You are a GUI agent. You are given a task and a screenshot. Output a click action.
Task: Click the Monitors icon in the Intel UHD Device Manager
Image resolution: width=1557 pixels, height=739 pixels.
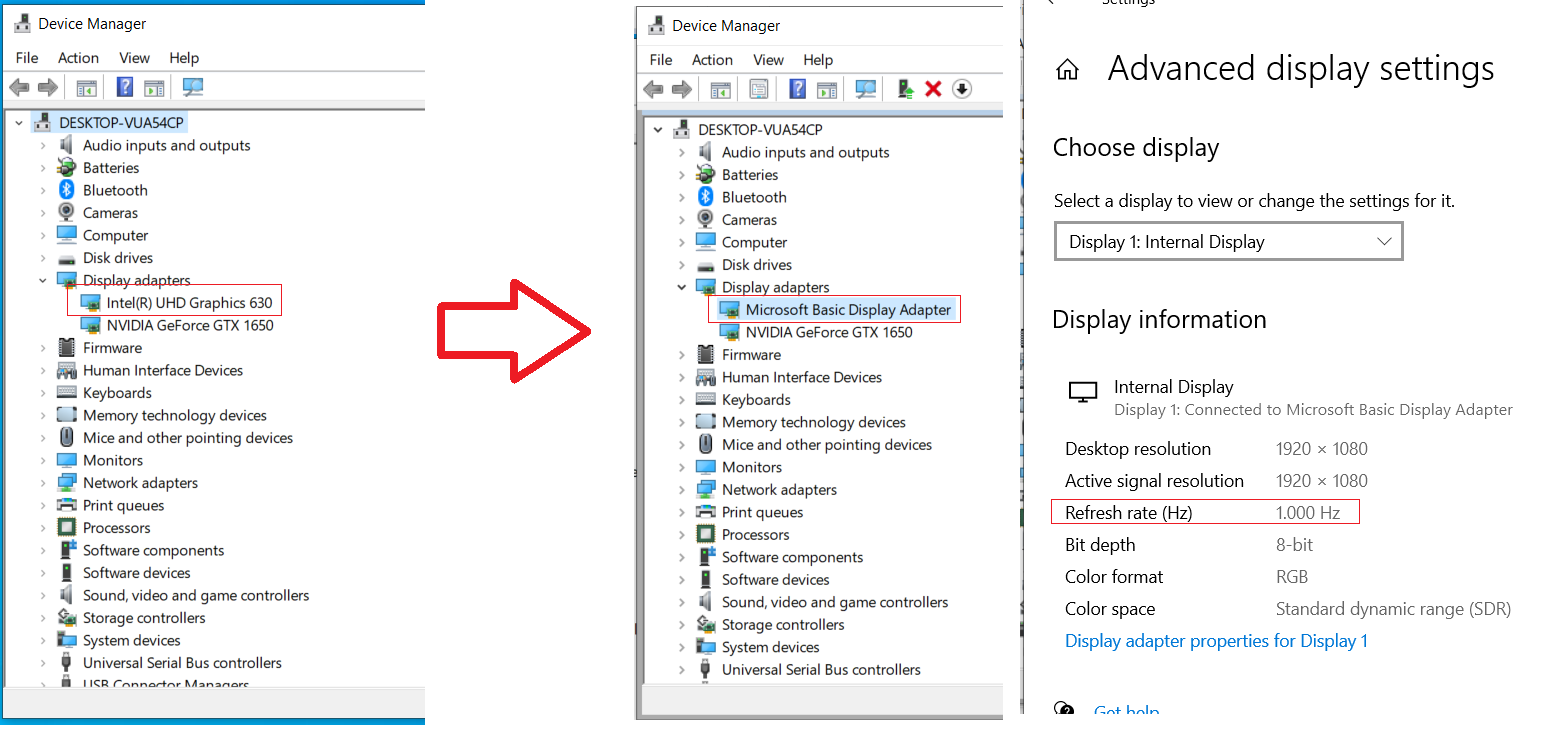coord(67,460)
